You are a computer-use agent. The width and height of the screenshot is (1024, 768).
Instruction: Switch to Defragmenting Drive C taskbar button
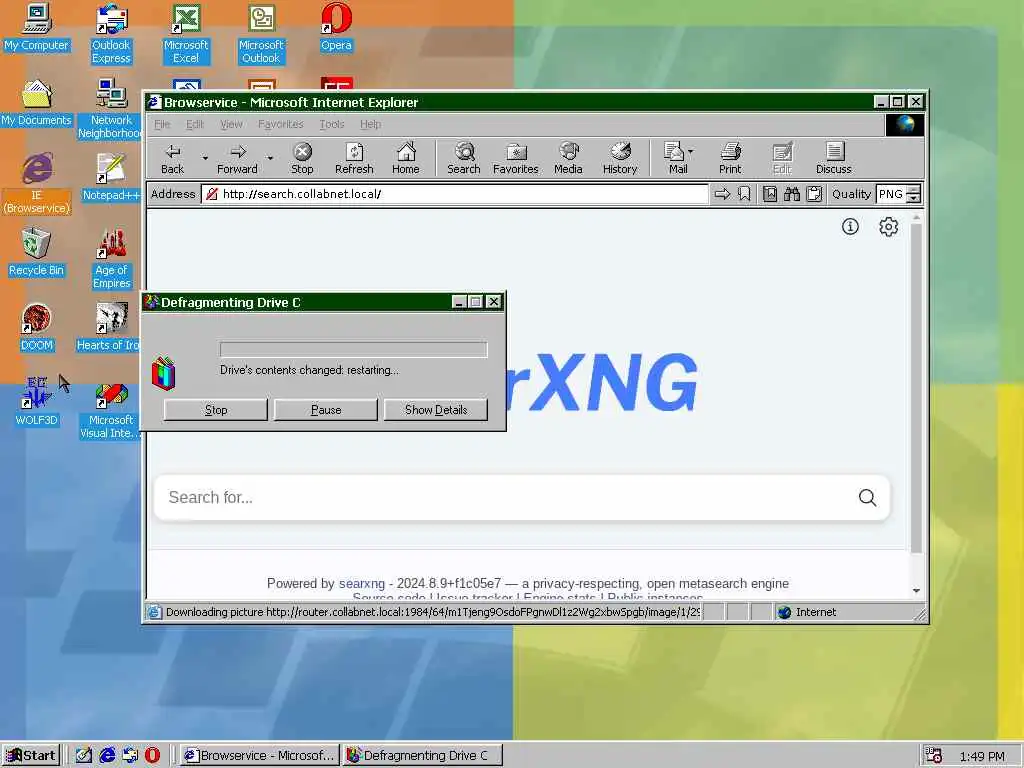(423, 755)
